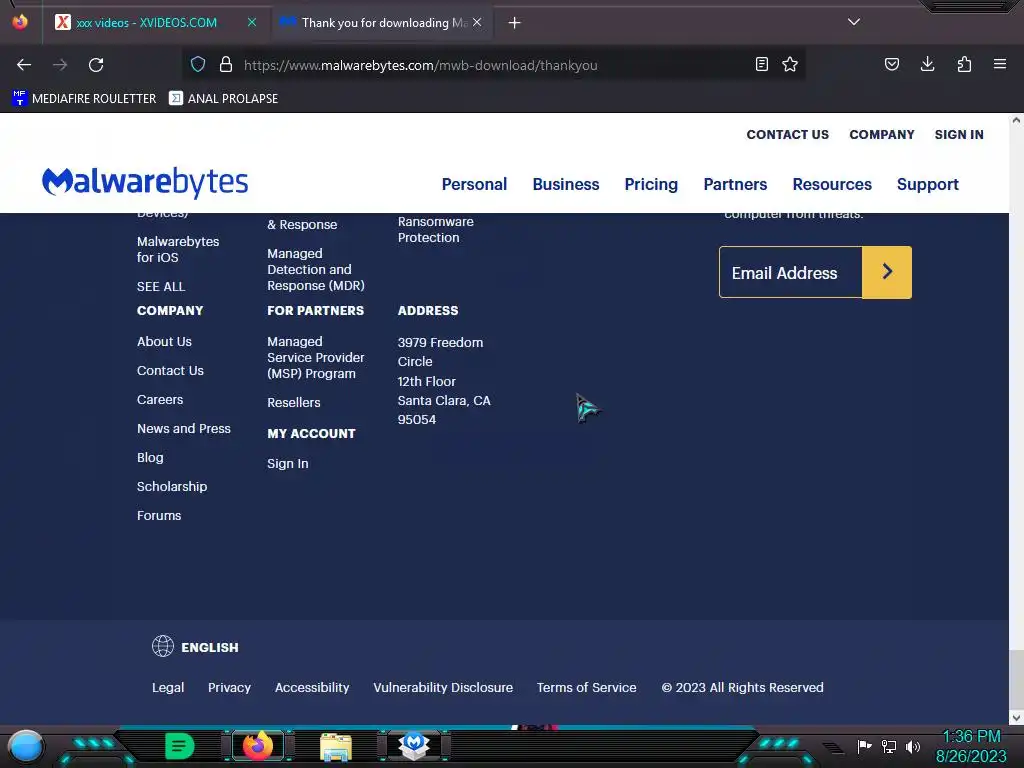Image resolution: width=1024 pixels, height=768 pixels.
Task: Bookmark this page with the star icon
Action: (x=790, y=64)
